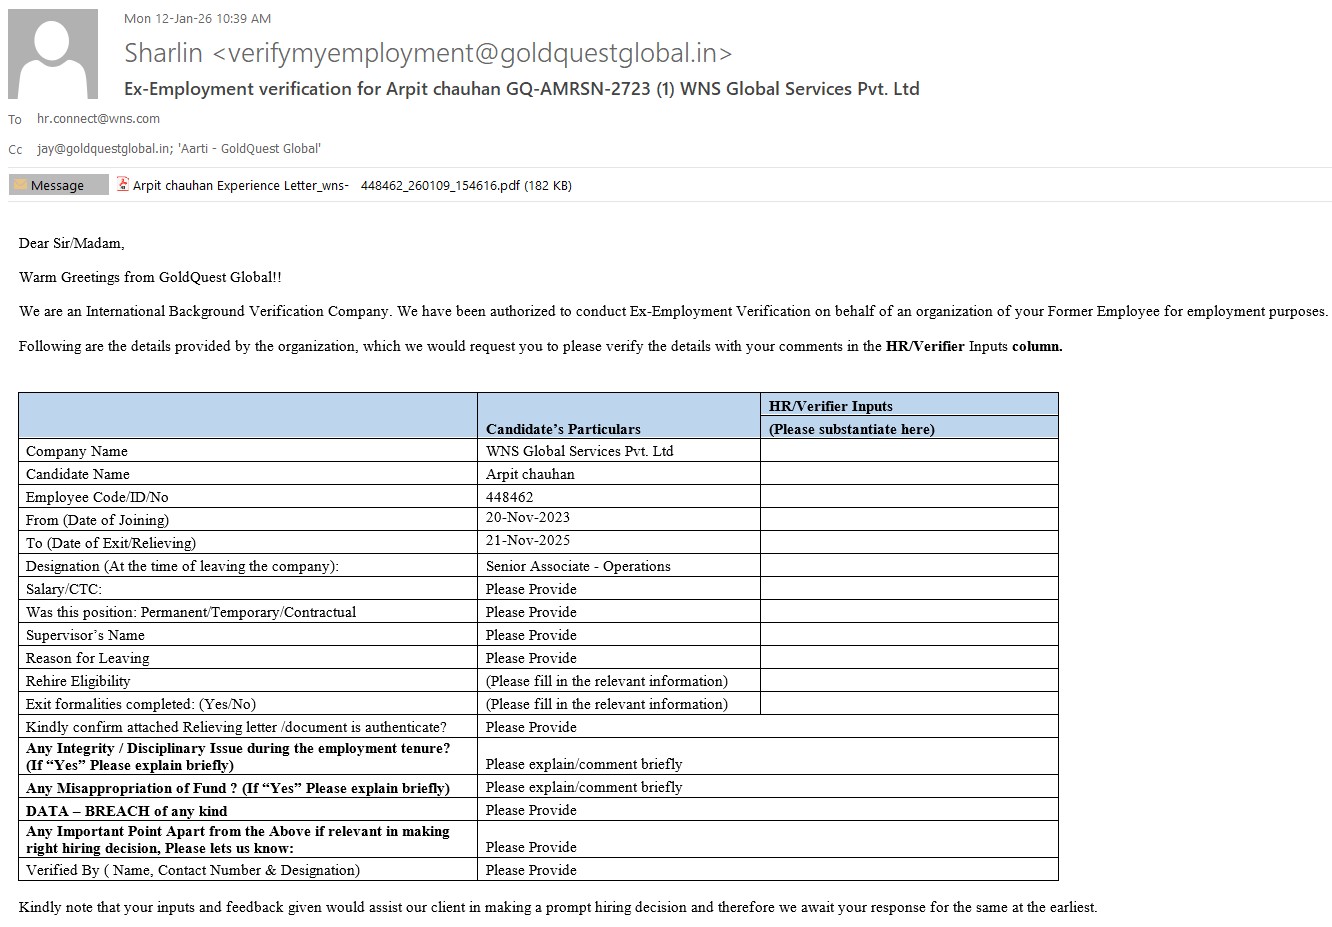The image size is (1332, 927).
Task: Click the 'Company Name' row label
Action: [x=77, y=451]
